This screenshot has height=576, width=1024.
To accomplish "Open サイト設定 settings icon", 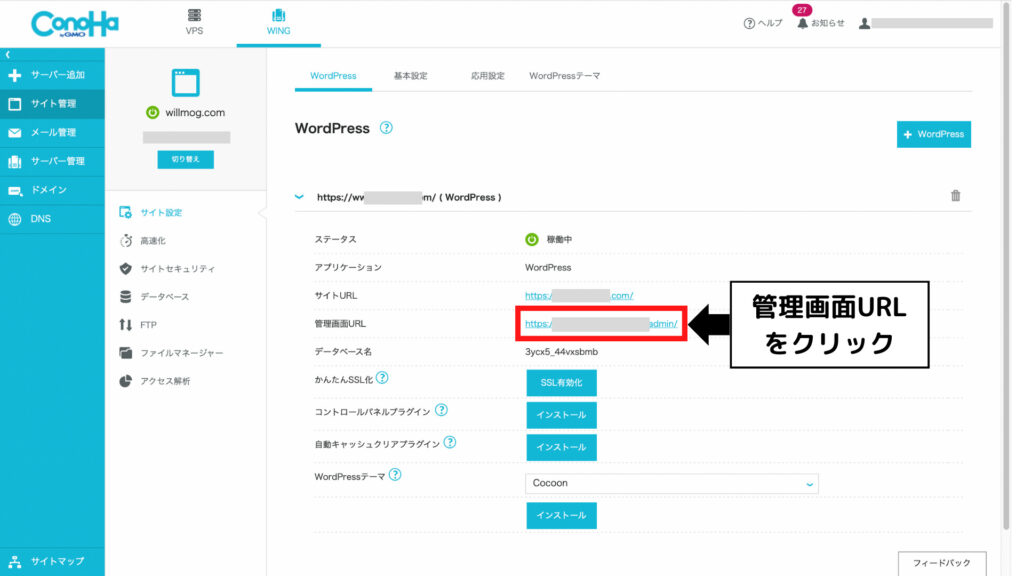I will click(125, 212).
